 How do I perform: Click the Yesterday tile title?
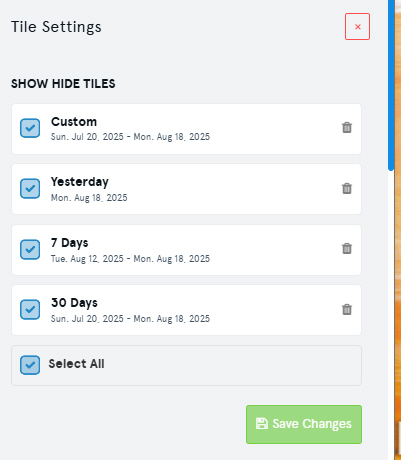tap(80, 182)
